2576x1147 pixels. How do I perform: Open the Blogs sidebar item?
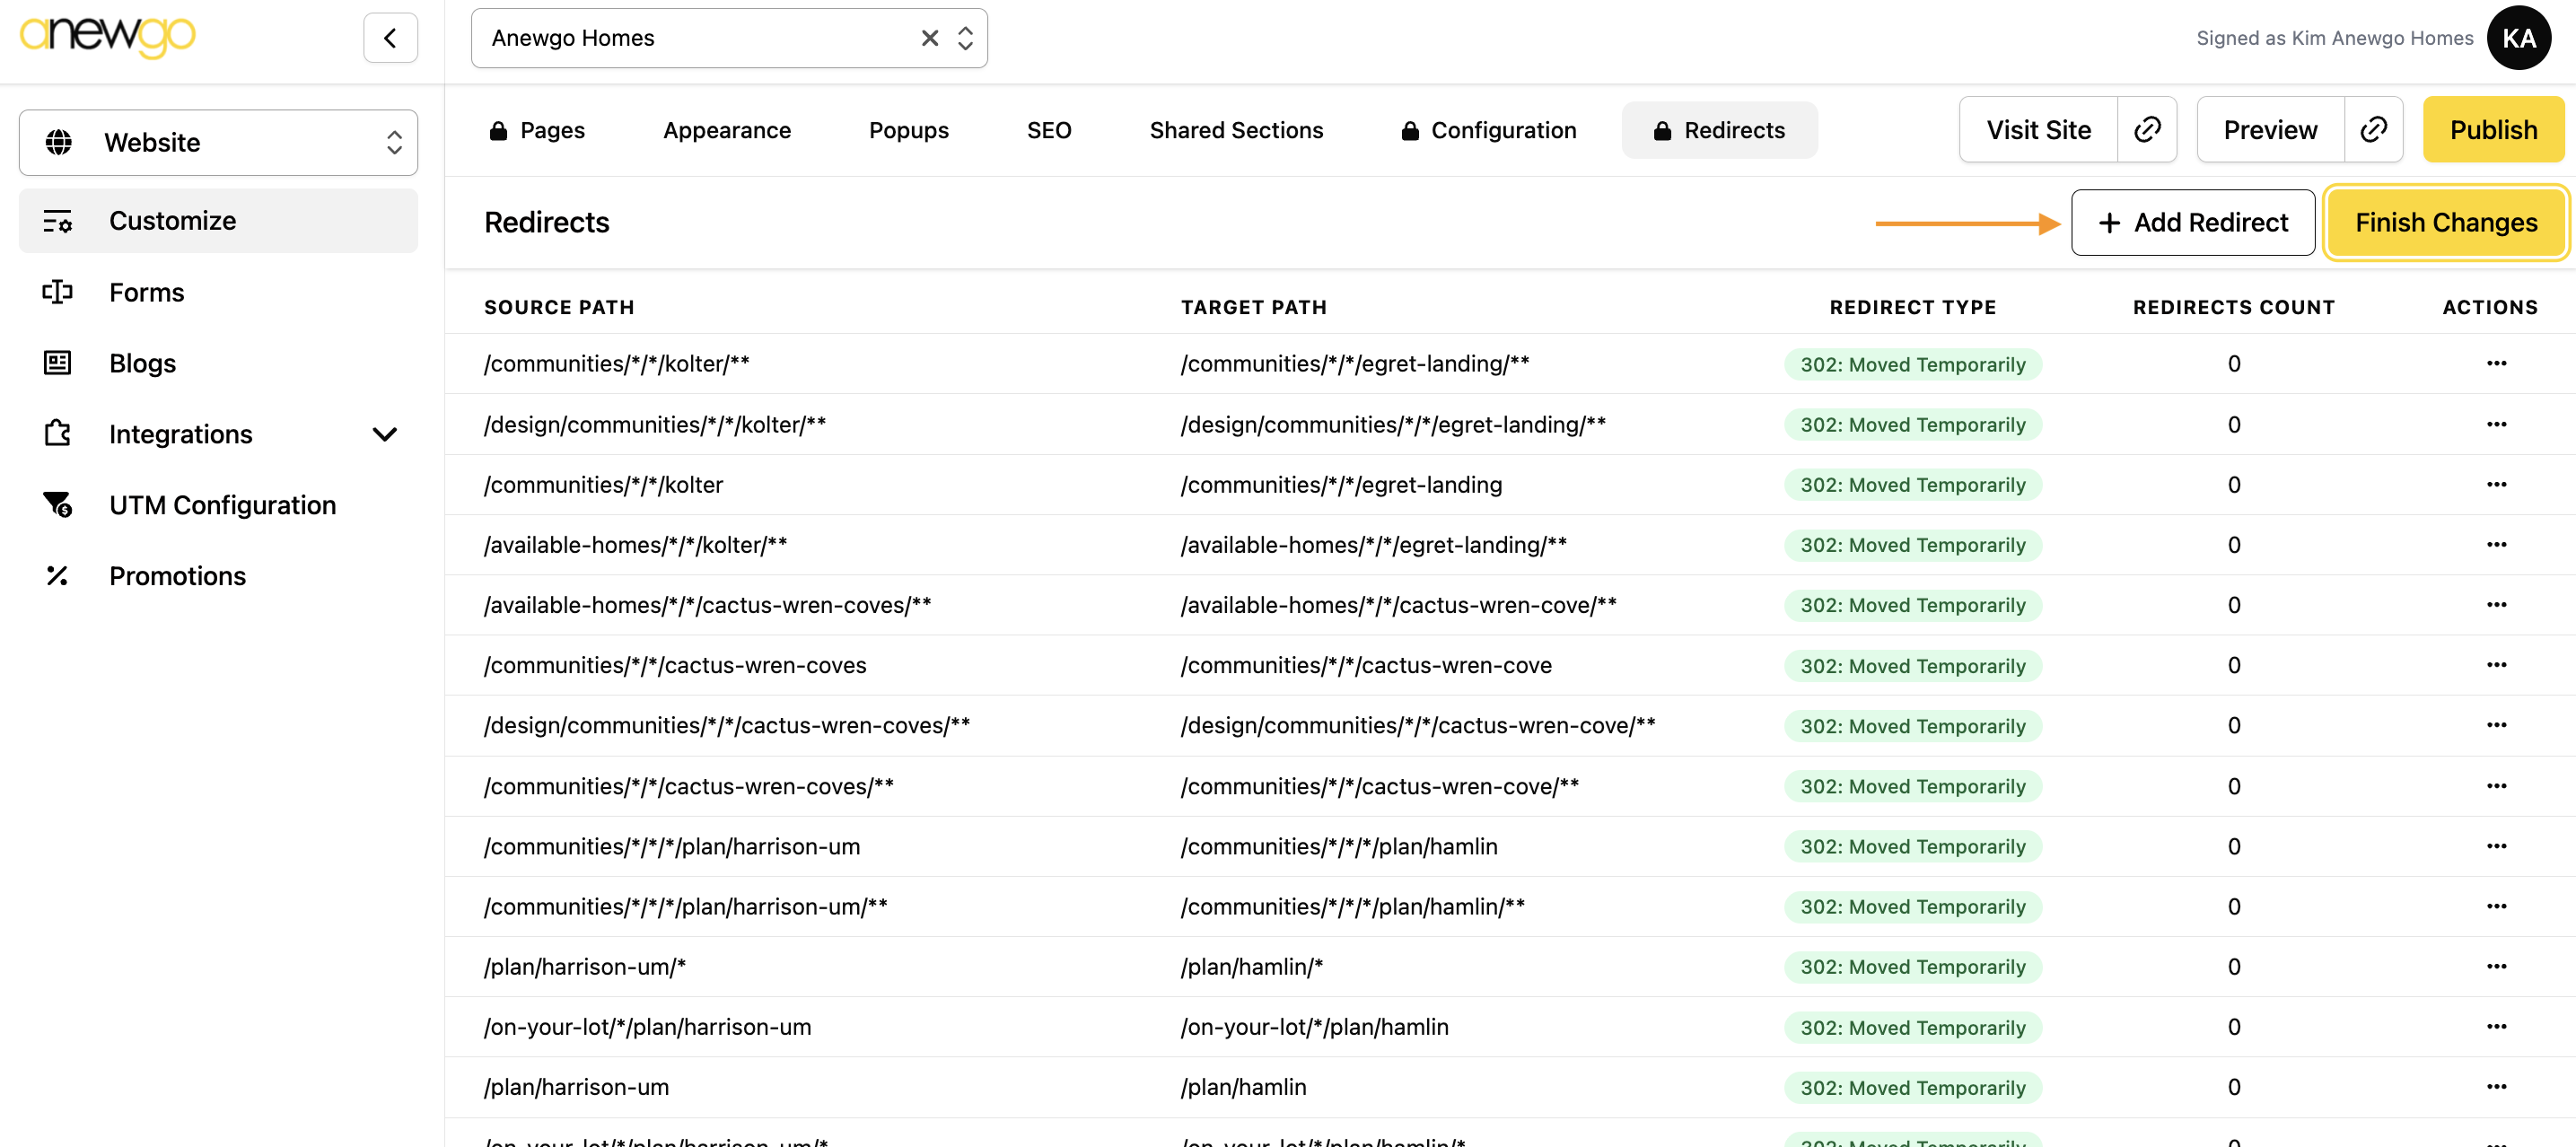142,363
